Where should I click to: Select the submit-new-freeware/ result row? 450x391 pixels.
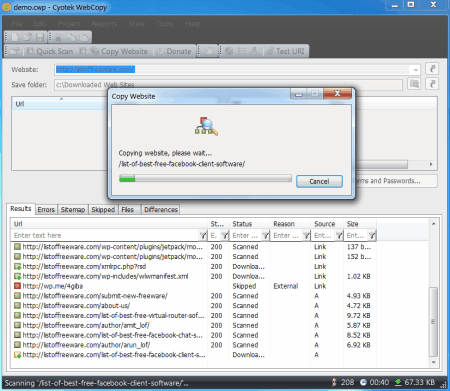(x=193, y=296)
